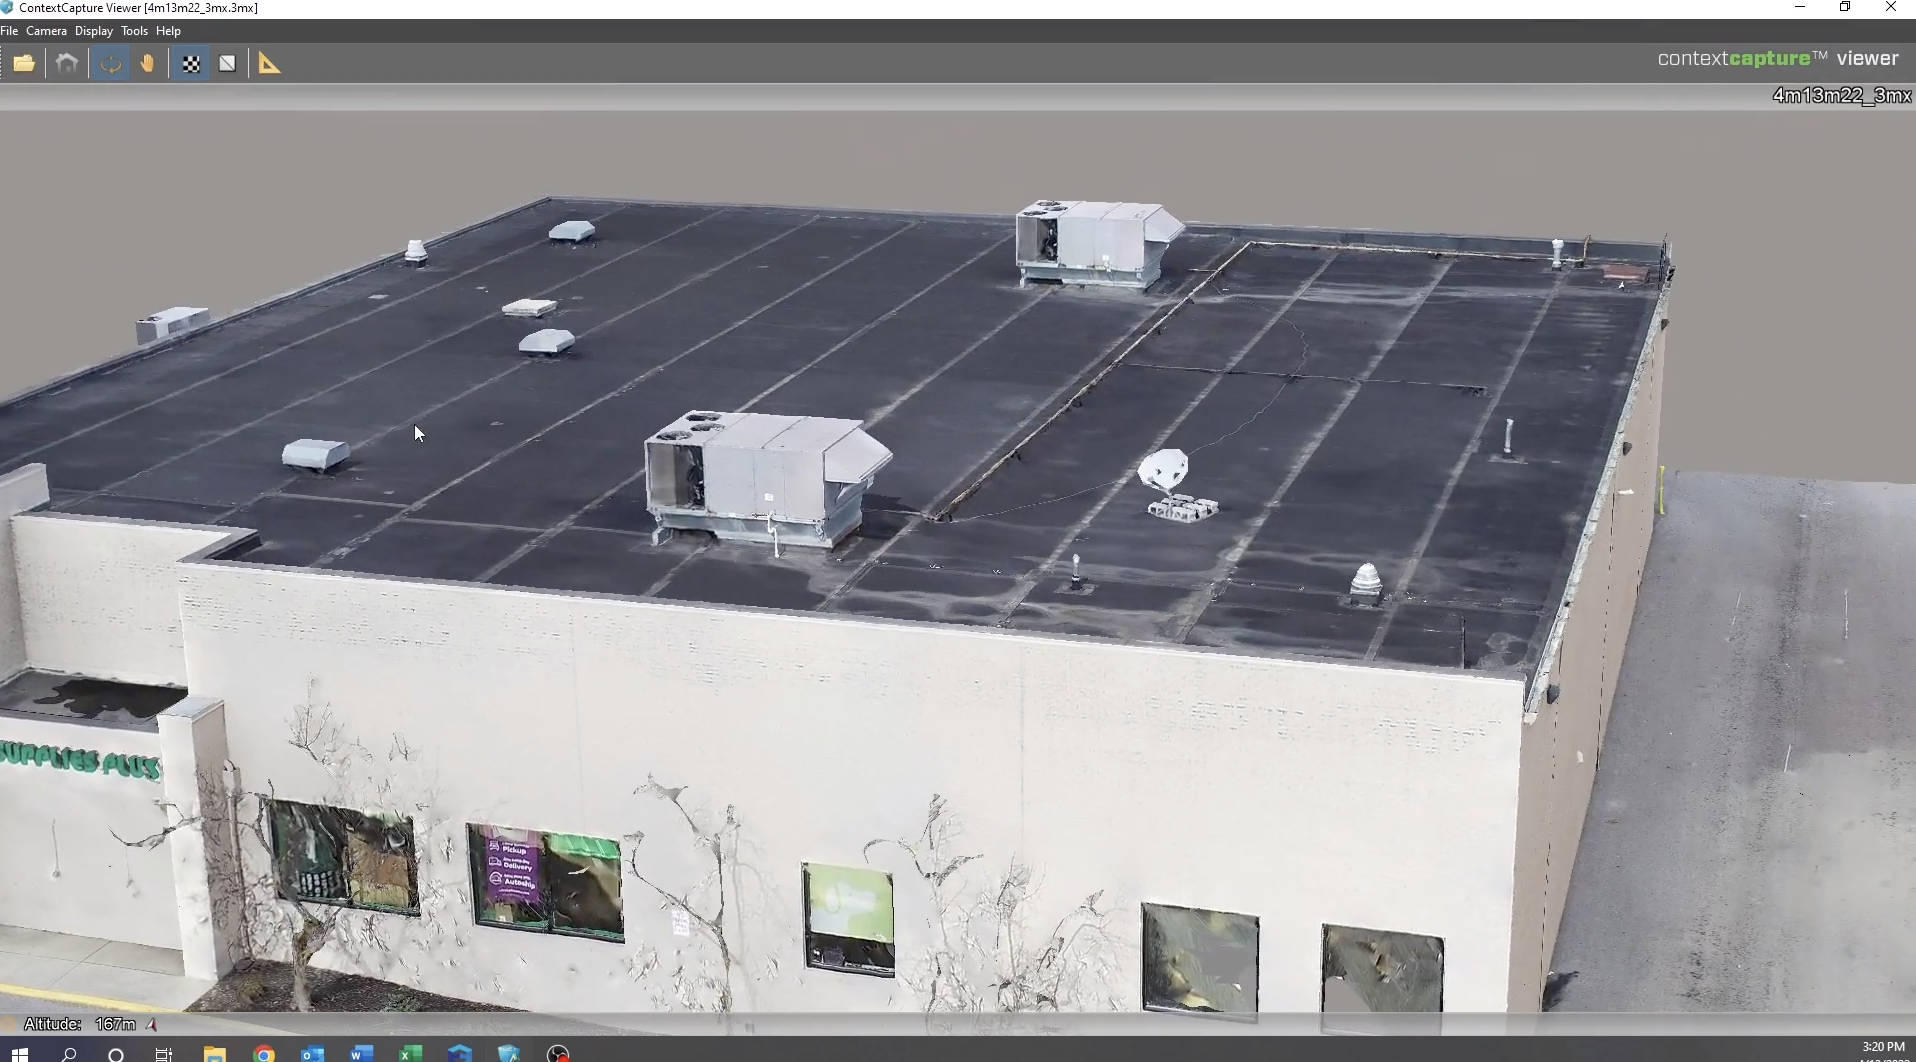This screenshot has width=1916, height=1062.
Task: Expand the Display menu
Action: click(x=94, y=31)
